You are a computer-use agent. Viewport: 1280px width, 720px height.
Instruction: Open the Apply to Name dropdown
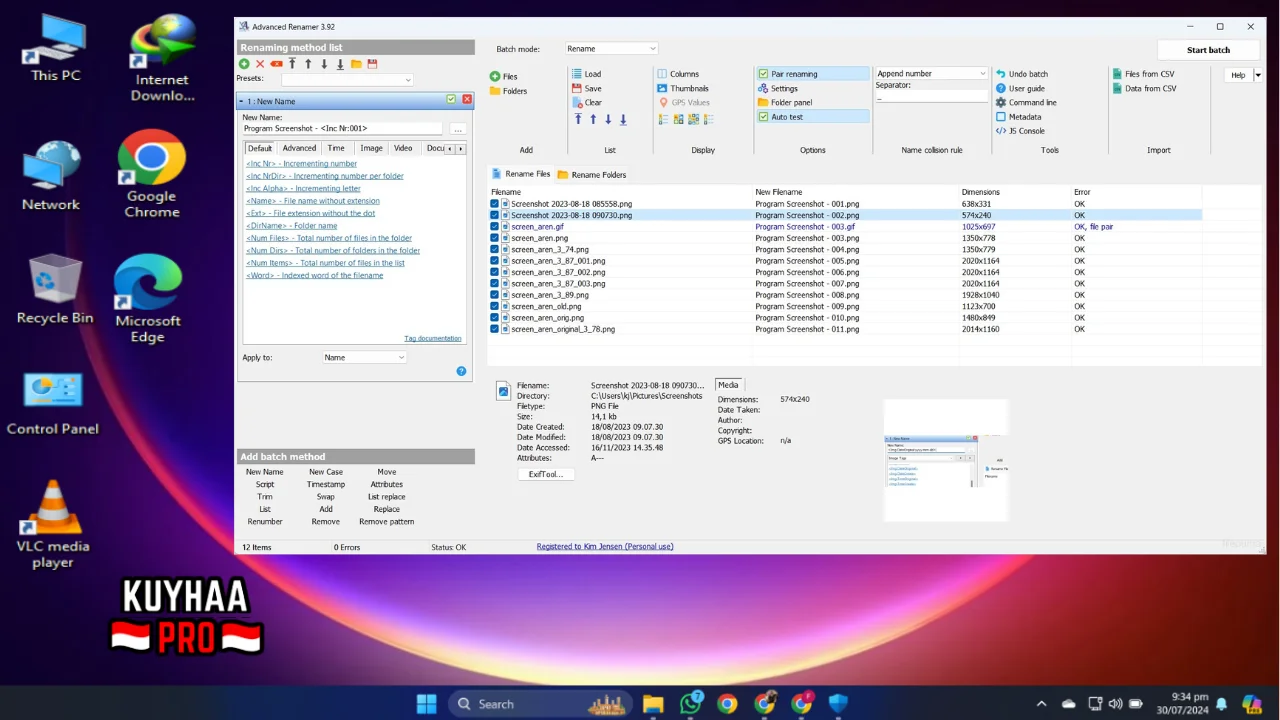tap(364, 357)
